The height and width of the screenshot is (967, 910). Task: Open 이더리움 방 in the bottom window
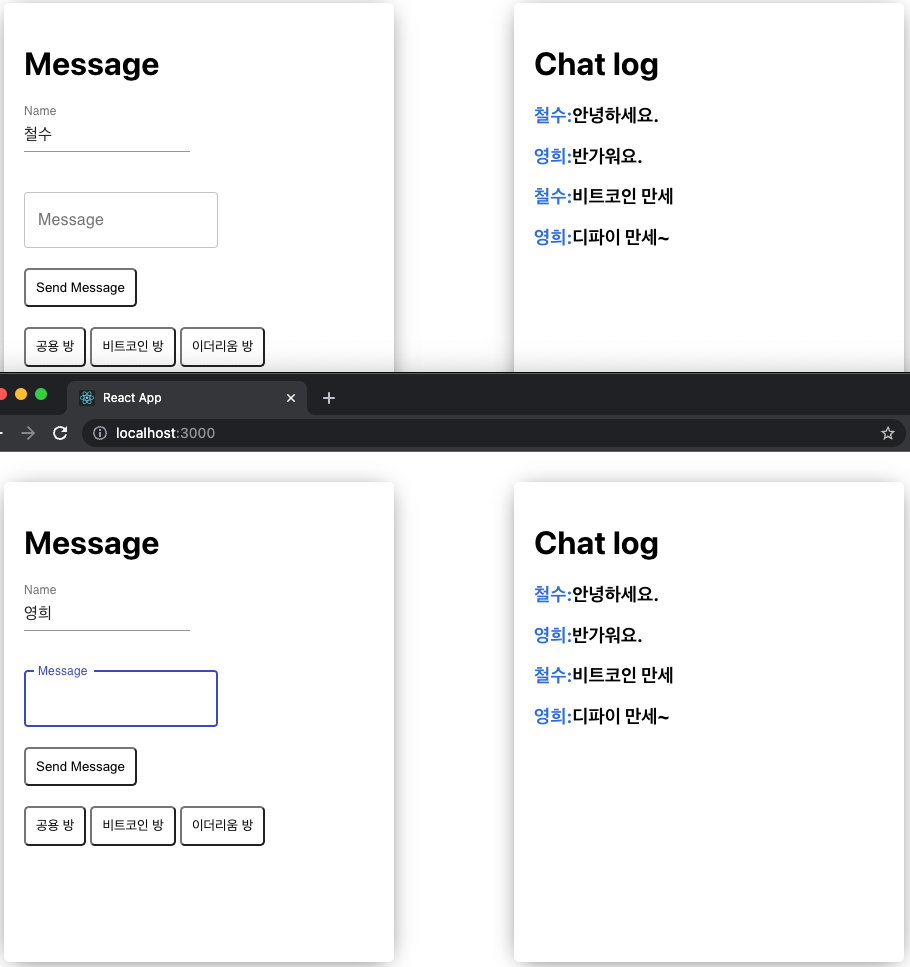(x=222, y=825)
